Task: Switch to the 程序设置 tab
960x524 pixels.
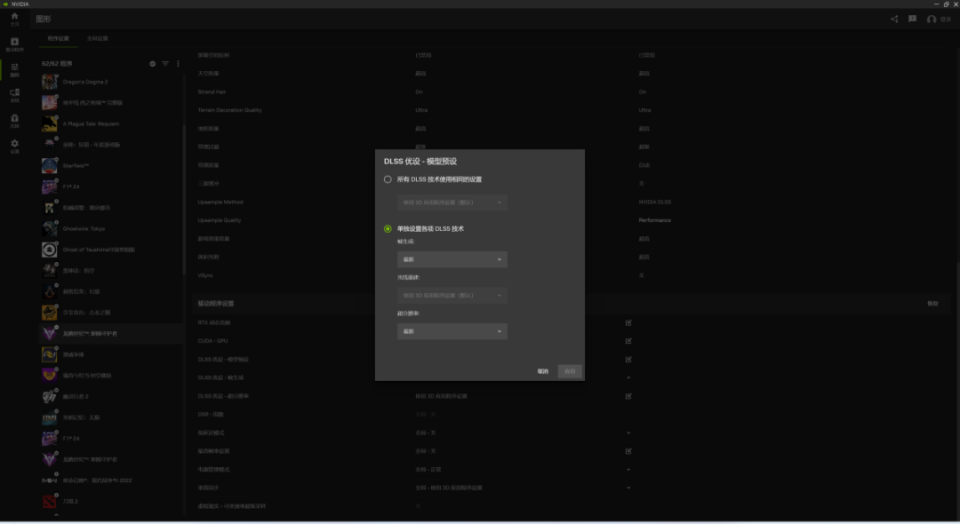Action: [x=59, y=39]
